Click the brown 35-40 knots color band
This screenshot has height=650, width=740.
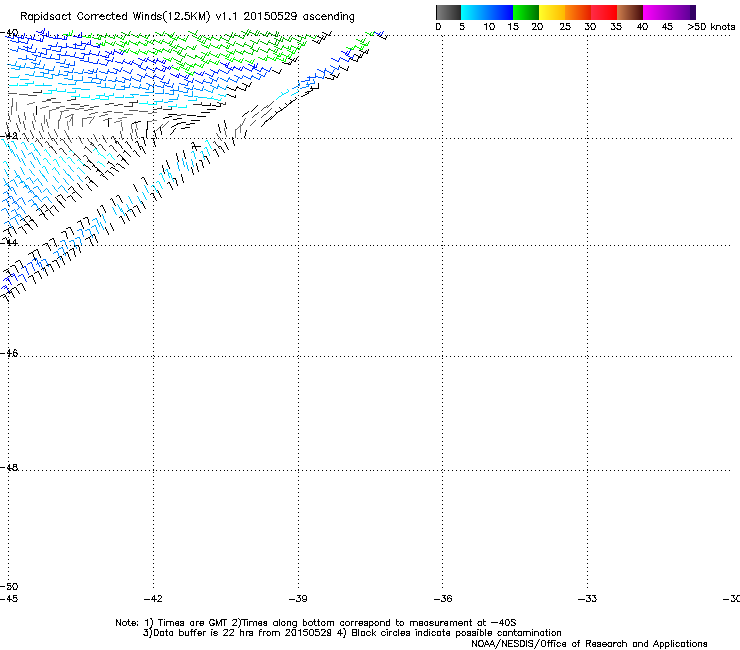[630, 12]
